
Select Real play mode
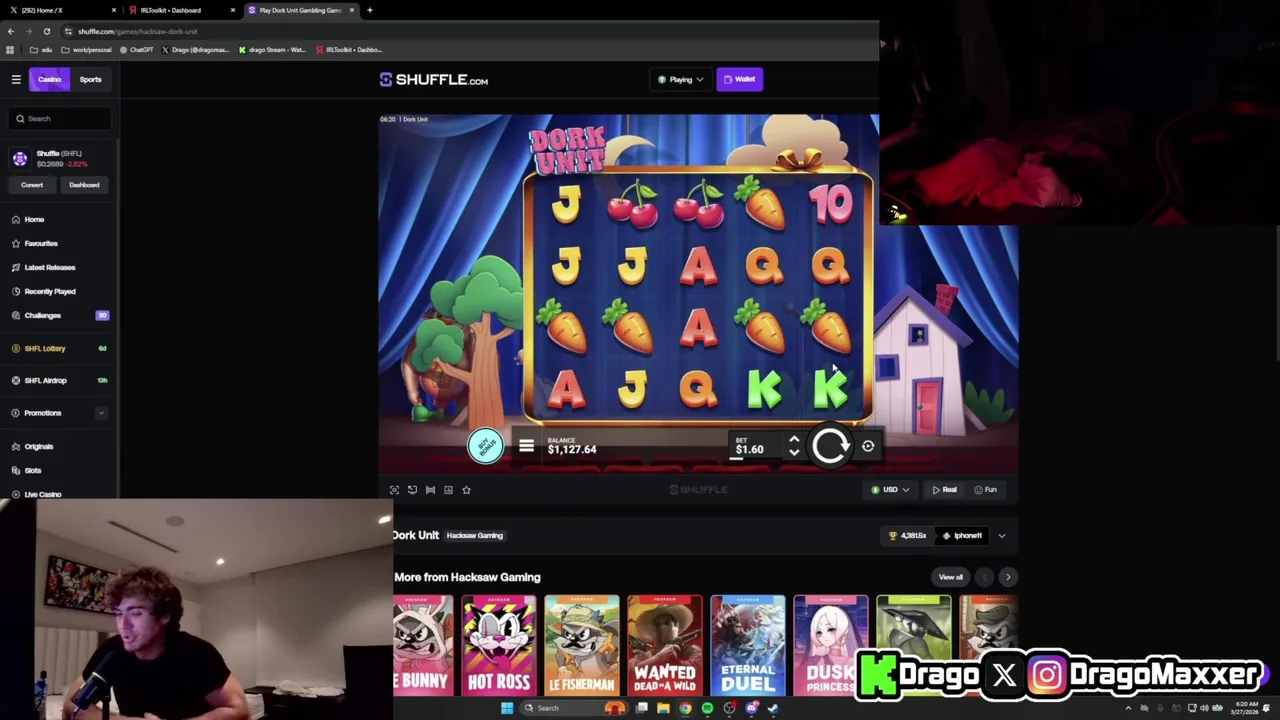point(944,490)
